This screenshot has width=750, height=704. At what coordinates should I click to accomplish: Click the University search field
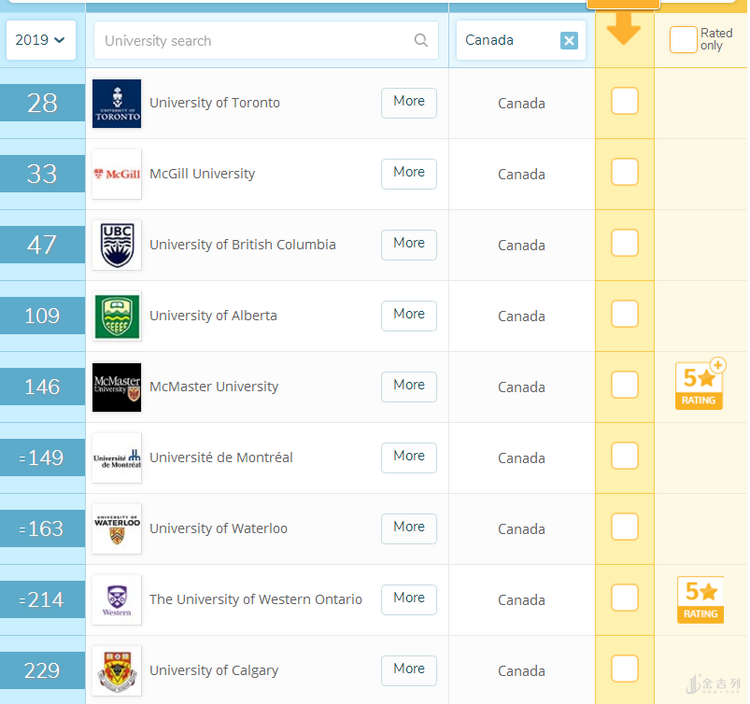(x=265, y=41)
